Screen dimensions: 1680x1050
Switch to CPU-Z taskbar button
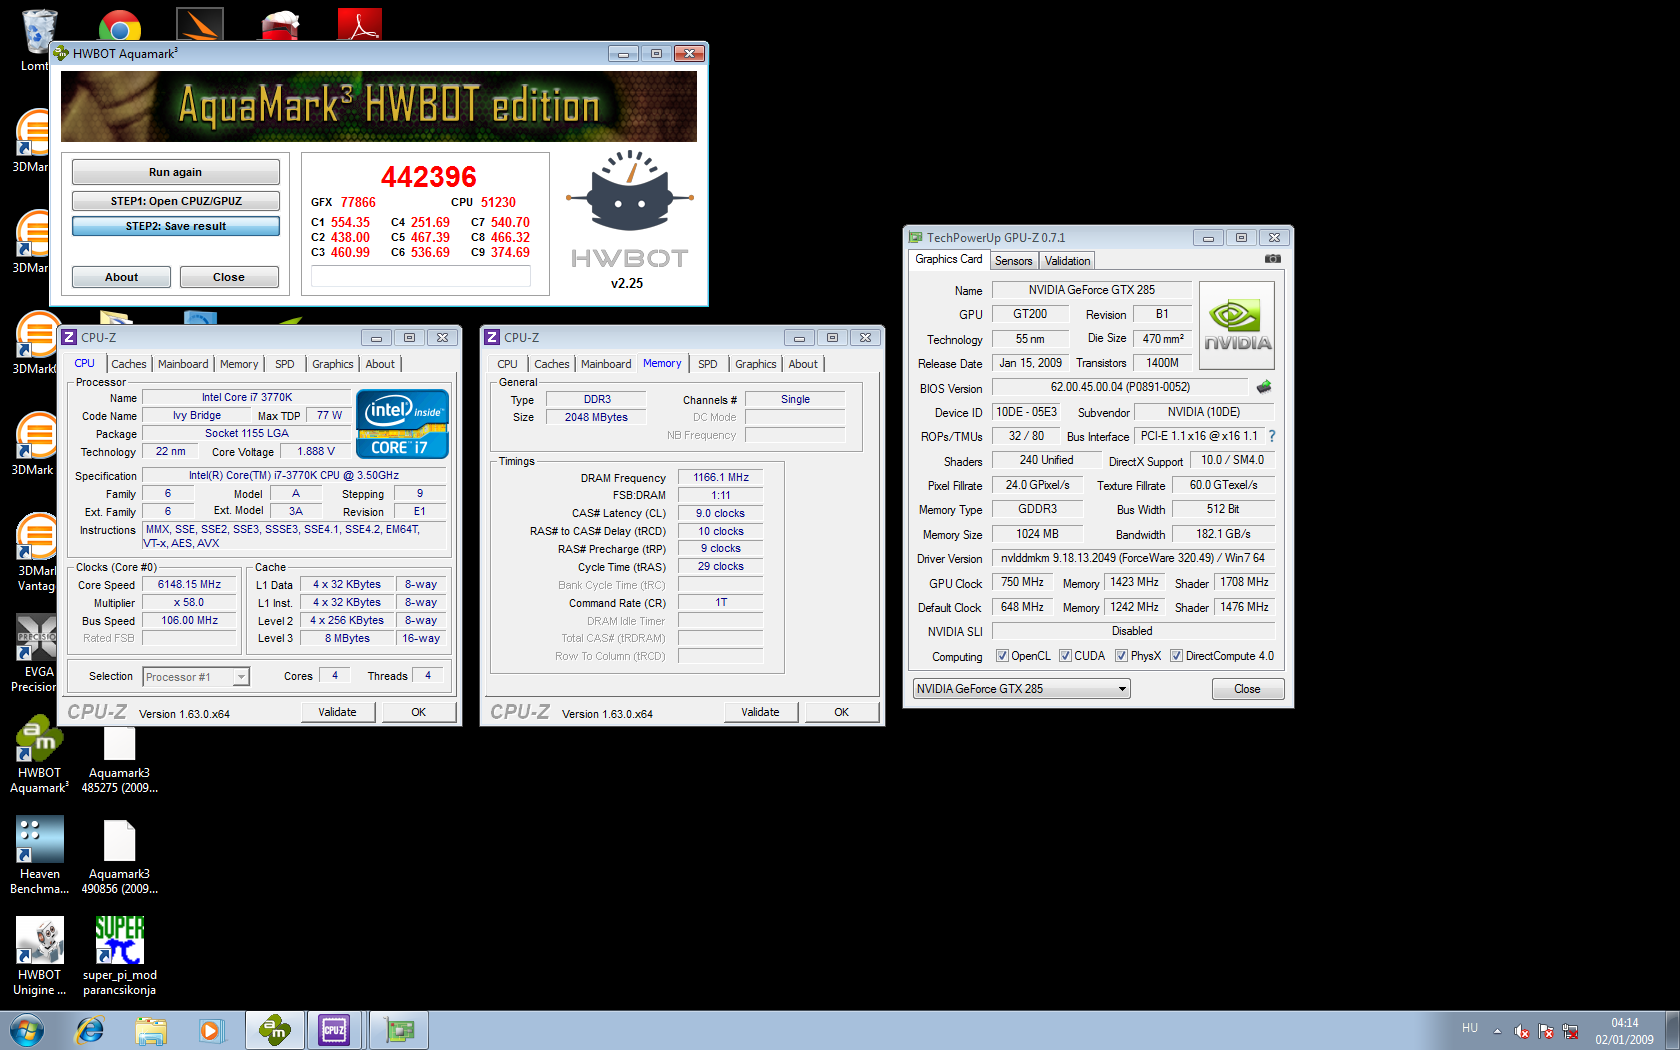click(x=334, y=1030)
